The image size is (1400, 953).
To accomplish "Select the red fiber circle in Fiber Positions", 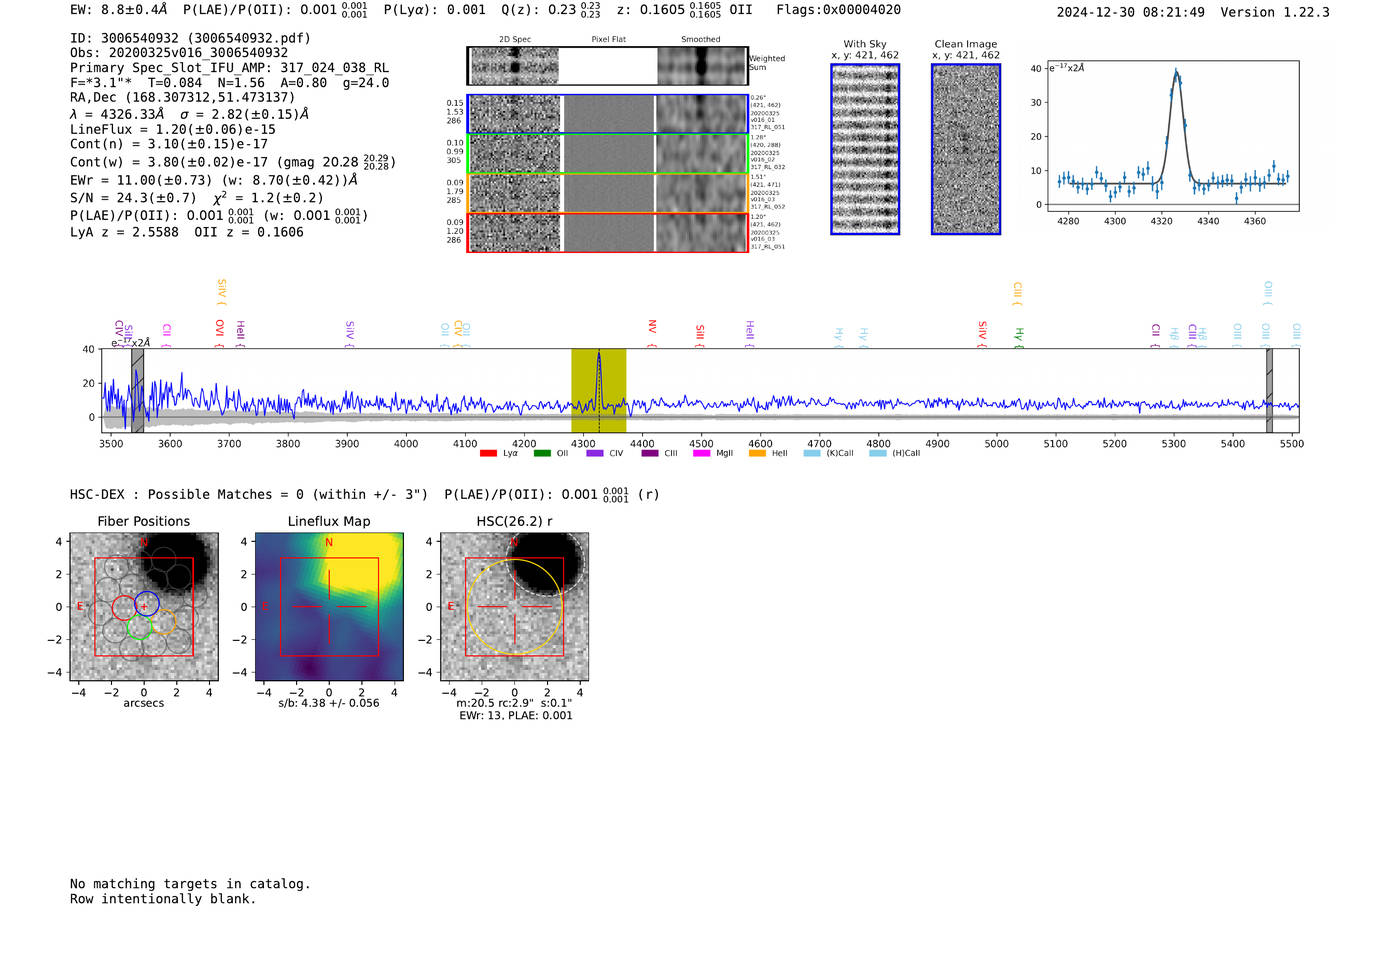I will [124, 607].
